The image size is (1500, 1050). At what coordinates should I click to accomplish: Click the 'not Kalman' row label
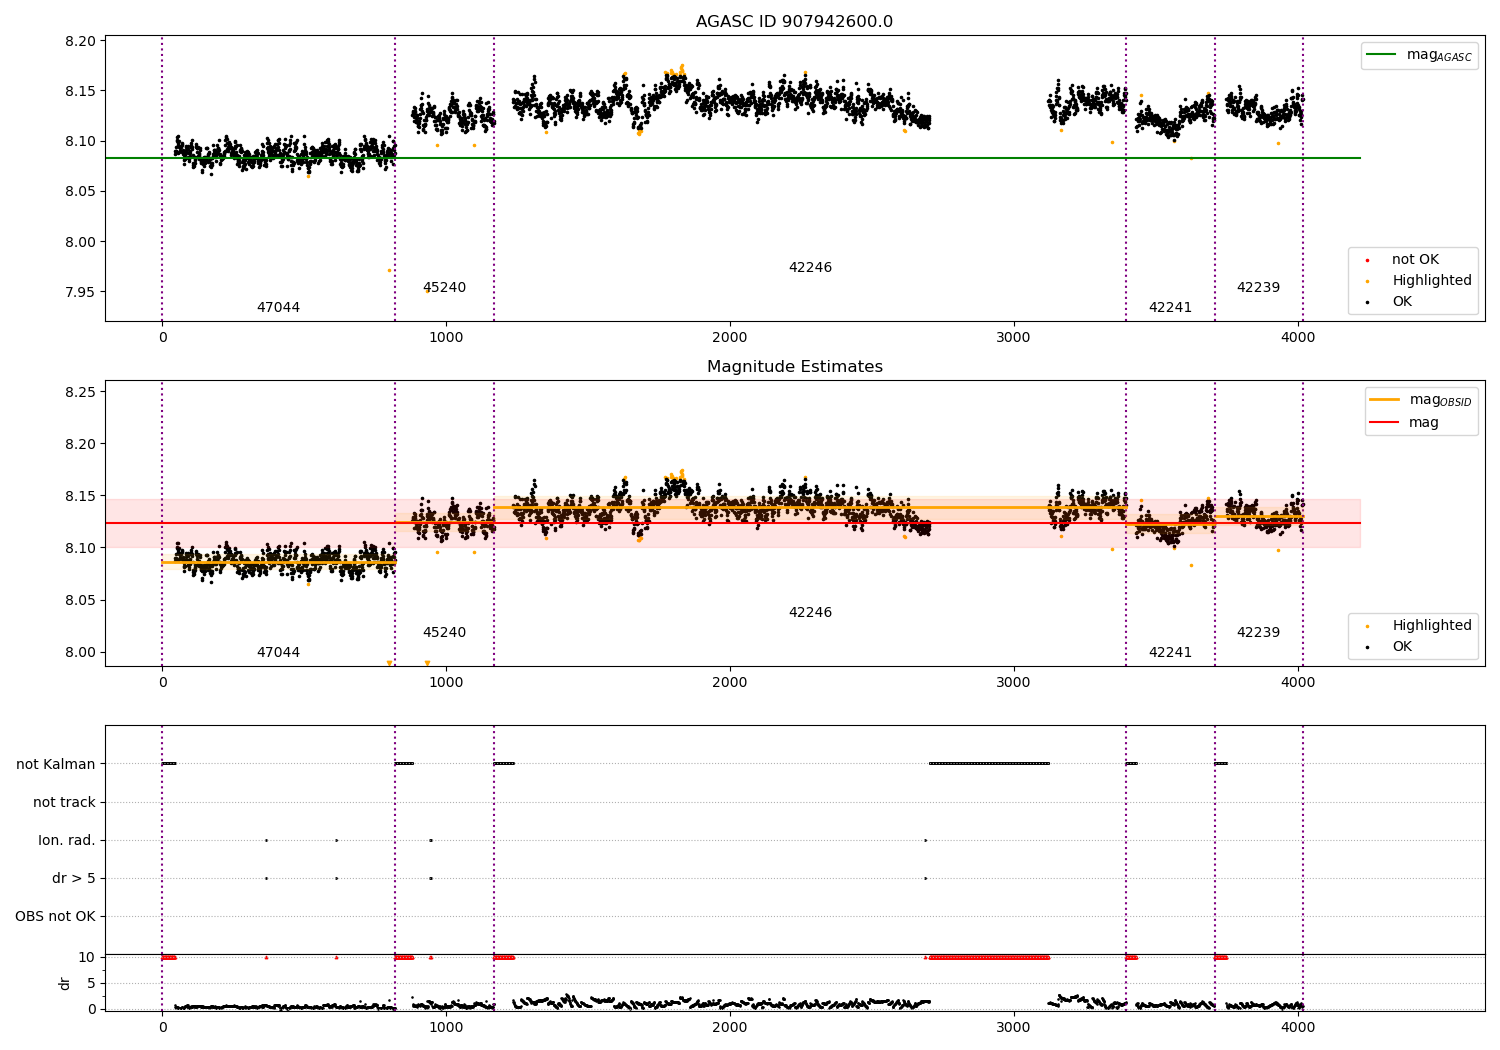pos(56,764)
